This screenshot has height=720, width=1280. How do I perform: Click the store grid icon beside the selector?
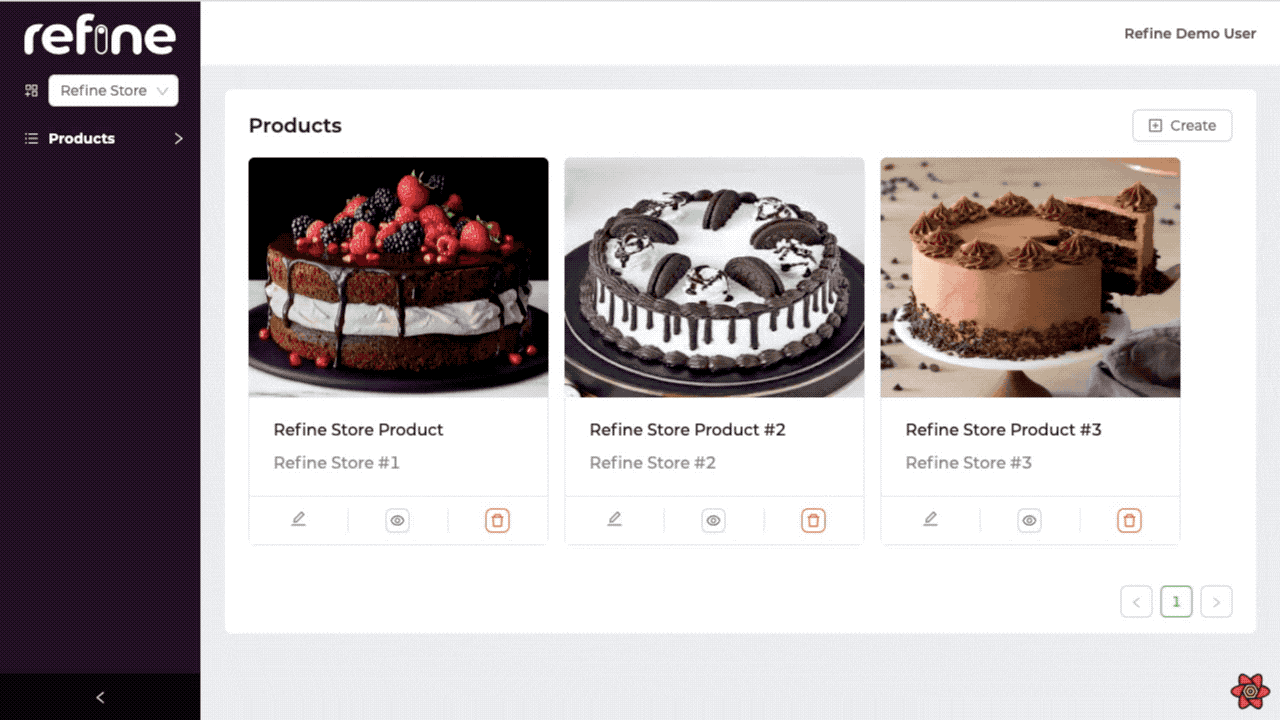click(31, 90)
